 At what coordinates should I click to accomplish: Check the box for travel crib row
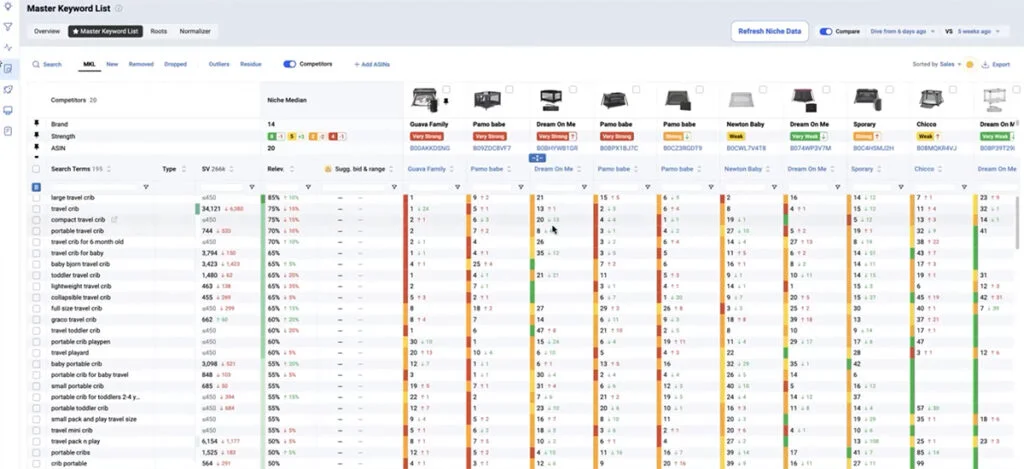coord(37,209)
